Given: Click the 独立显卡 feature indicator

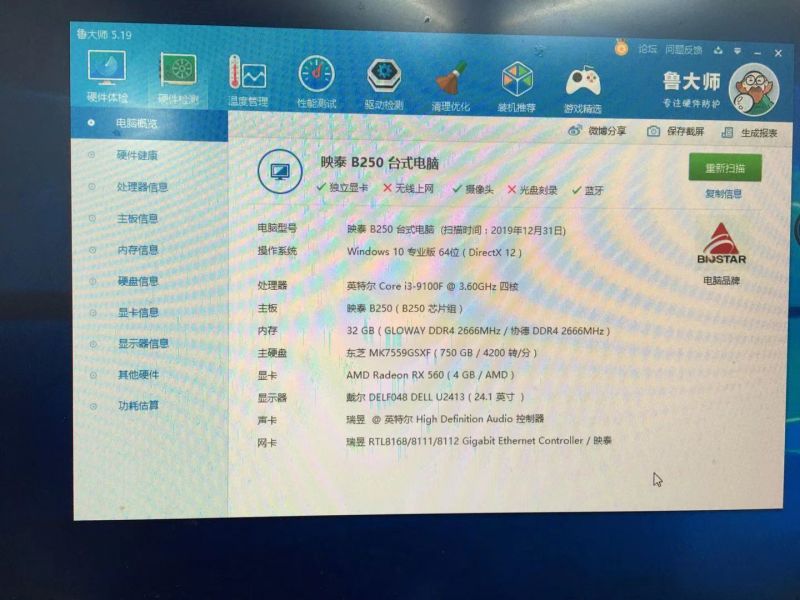Looking at the screenshot, I should coord(342,187).
